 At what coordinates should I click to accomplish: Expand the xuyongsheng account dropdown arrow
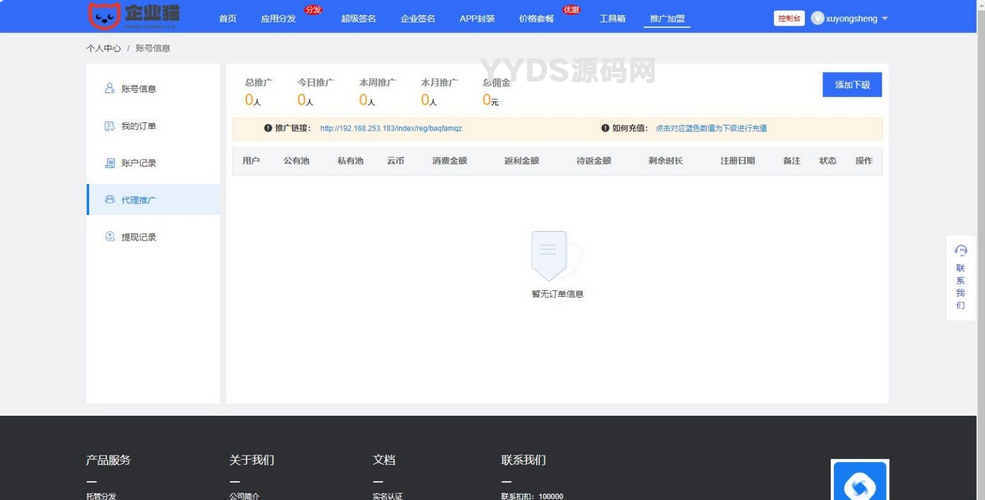885,19
